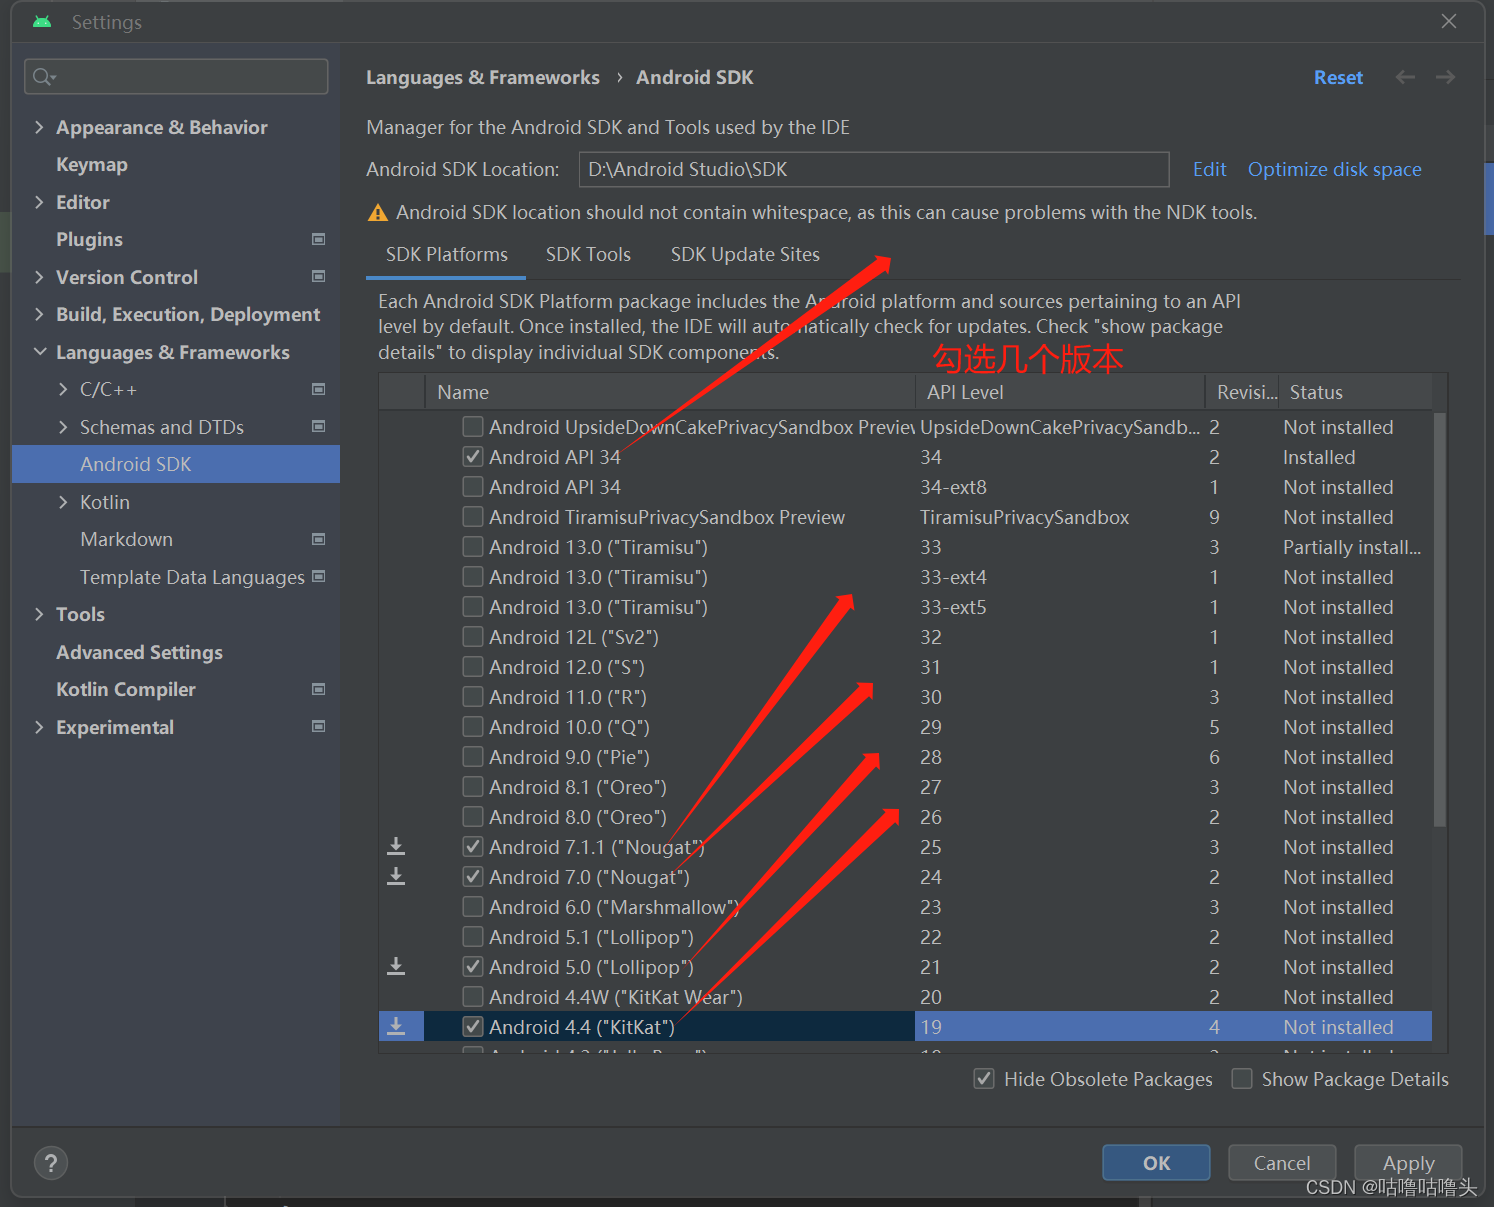Expand Schemas and DTDs node
Image resolution: width=1494 pixels, height=1207 pixels.
coord(63,427)
